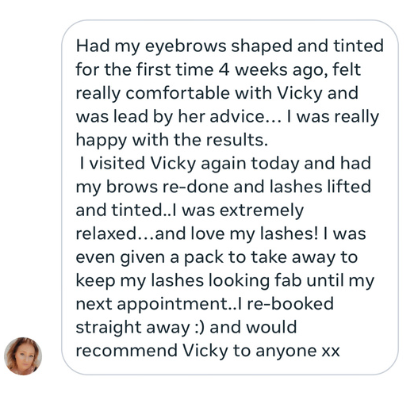Image resolution: width=409 pixels, height=409 pixels.
Task: Click the word "recommend" in the last line
Action: click(127, 351)
